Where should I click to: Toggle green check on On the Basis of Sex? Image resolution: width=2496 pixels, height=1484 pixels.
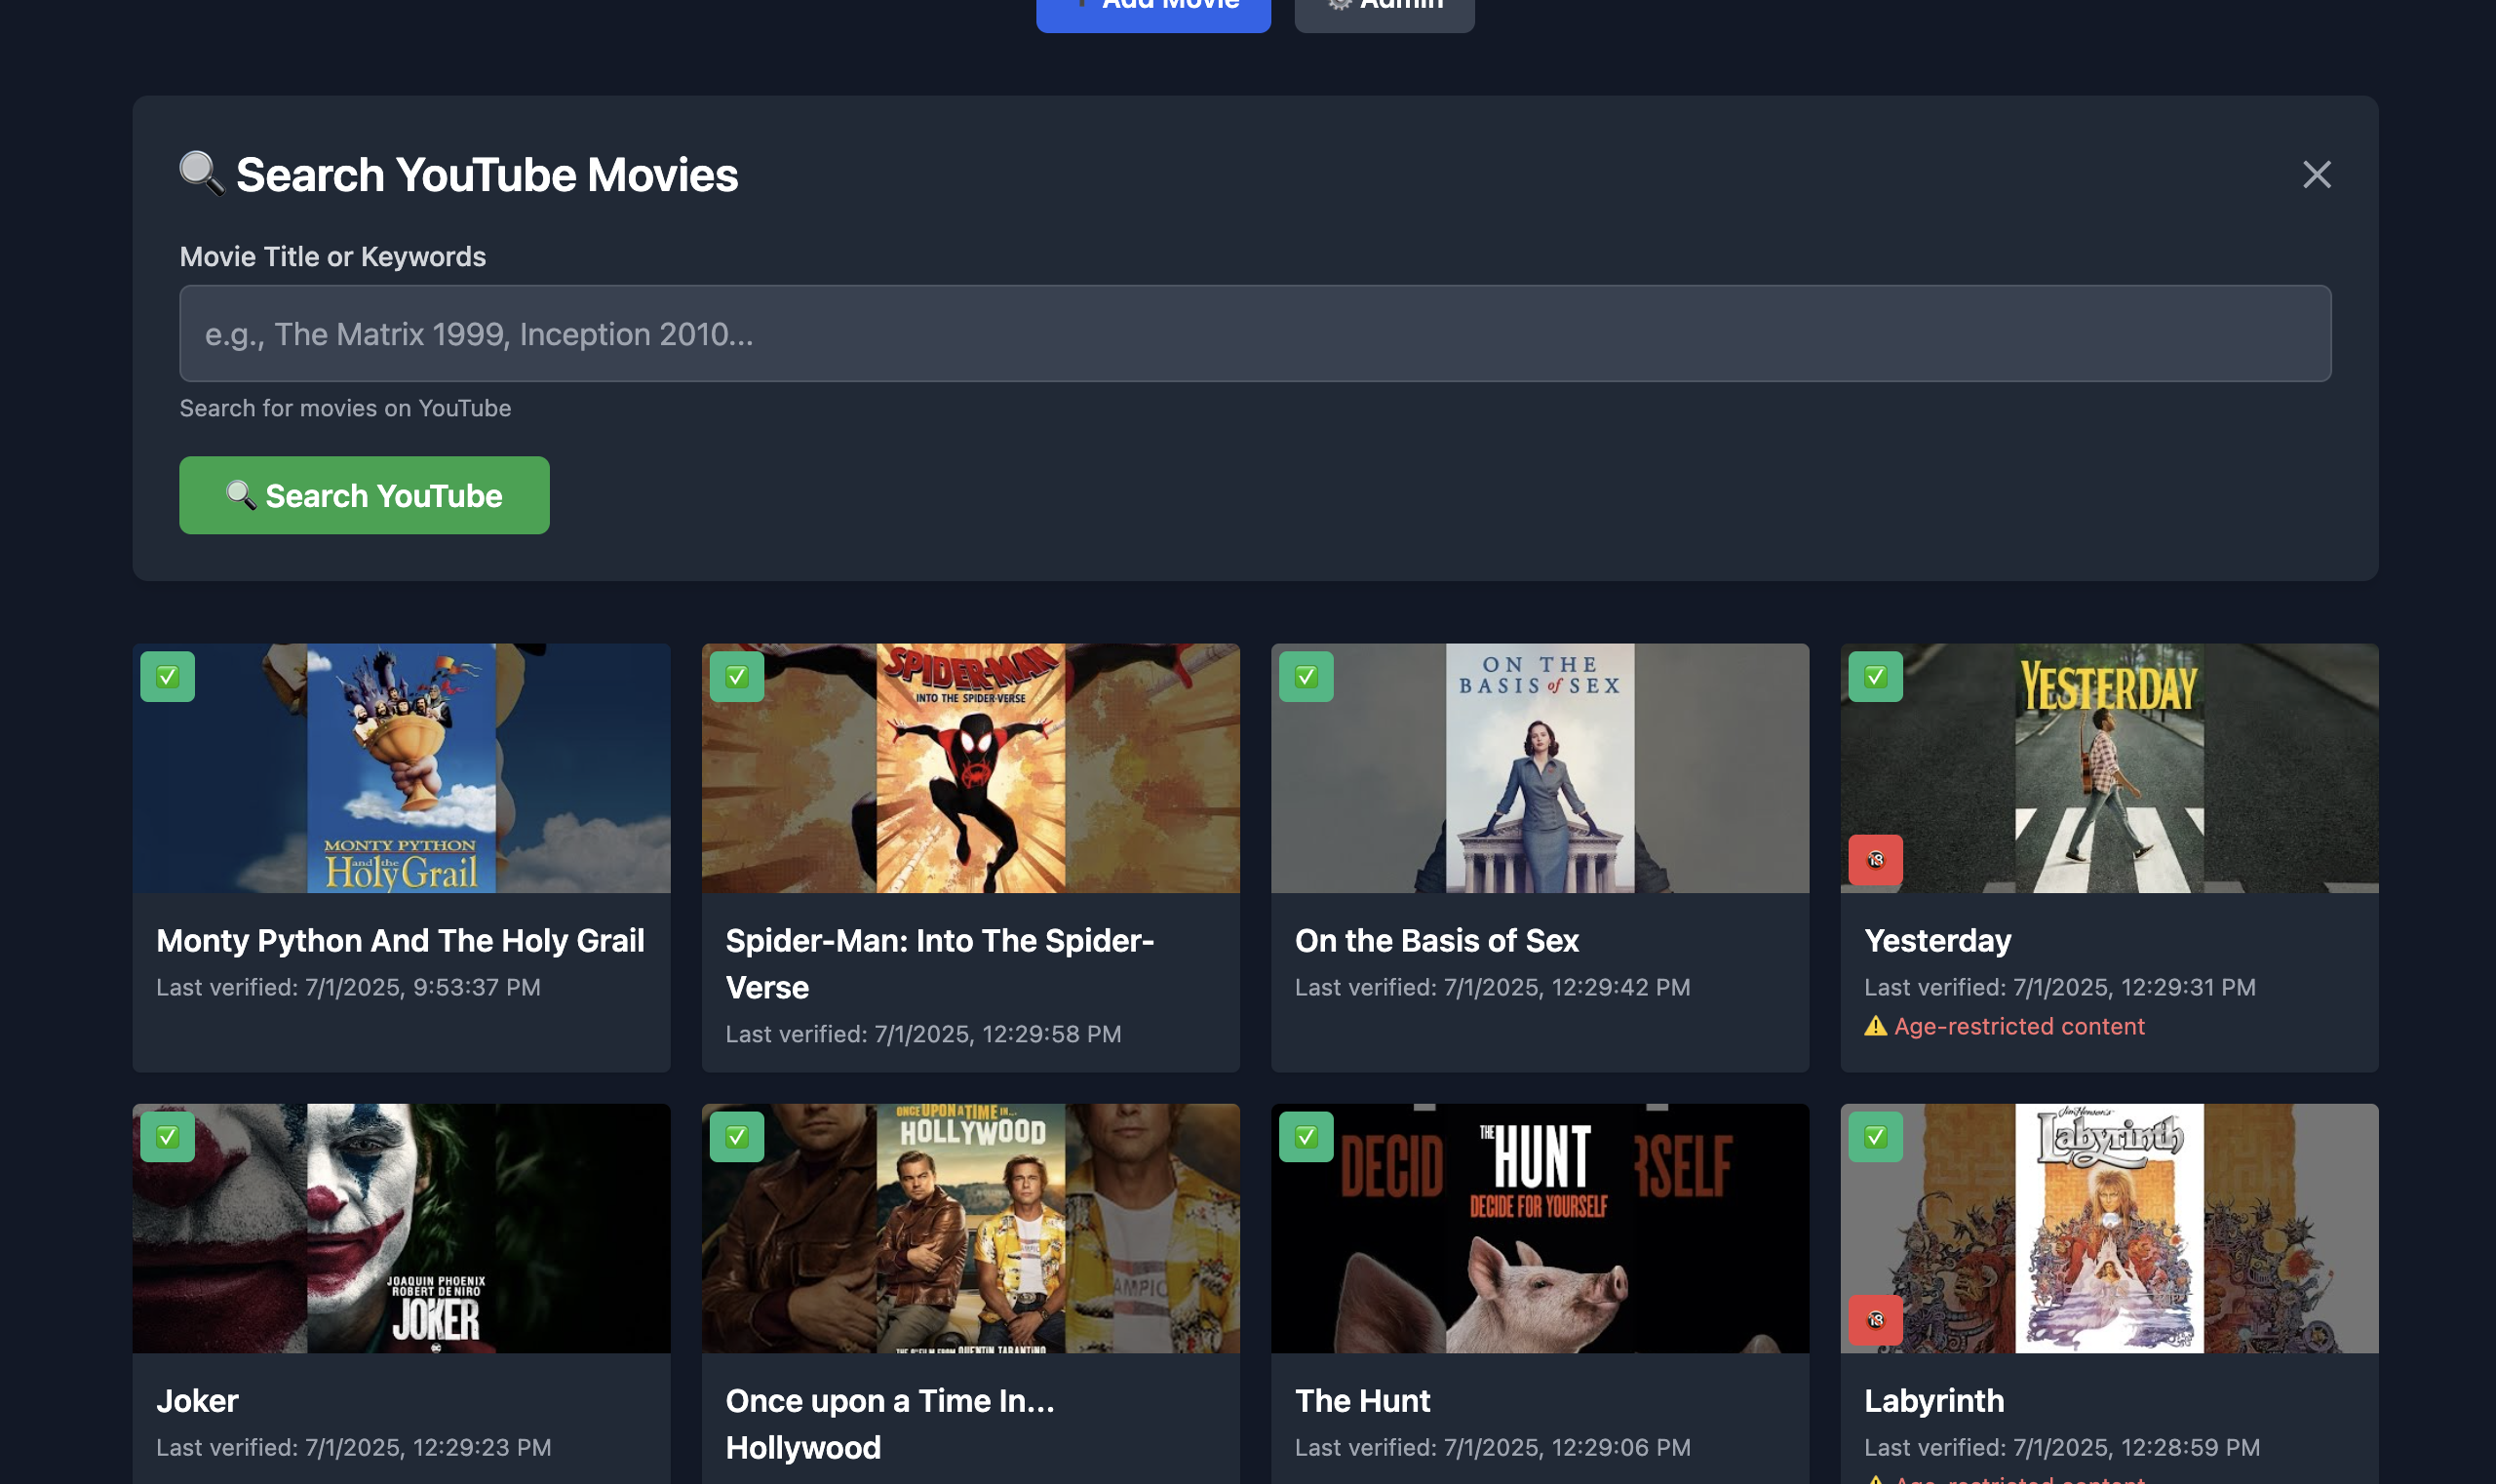1306,677
